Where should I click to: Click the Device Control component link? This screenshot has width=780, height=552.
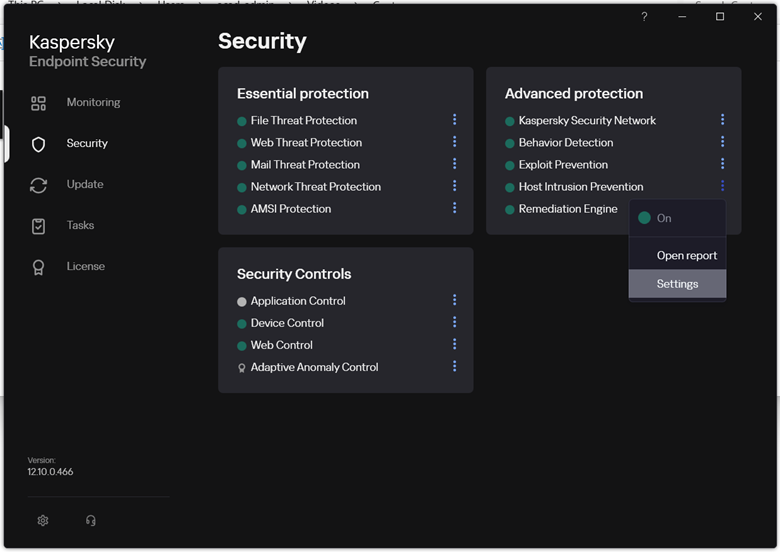pos(287,323)
